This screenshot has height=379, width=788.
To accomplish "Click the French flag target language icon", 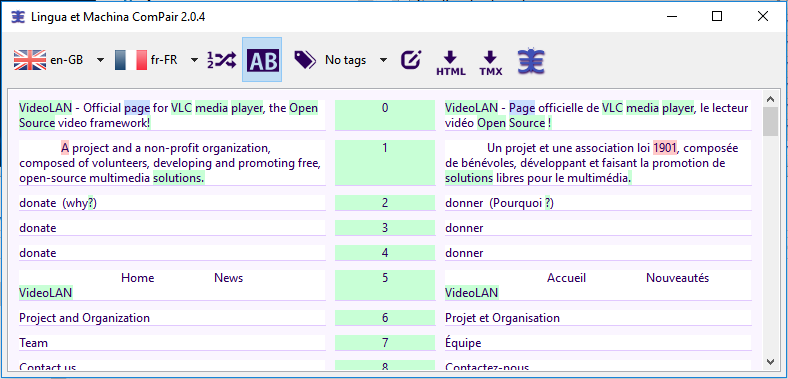I will click(x=131, y=60).
